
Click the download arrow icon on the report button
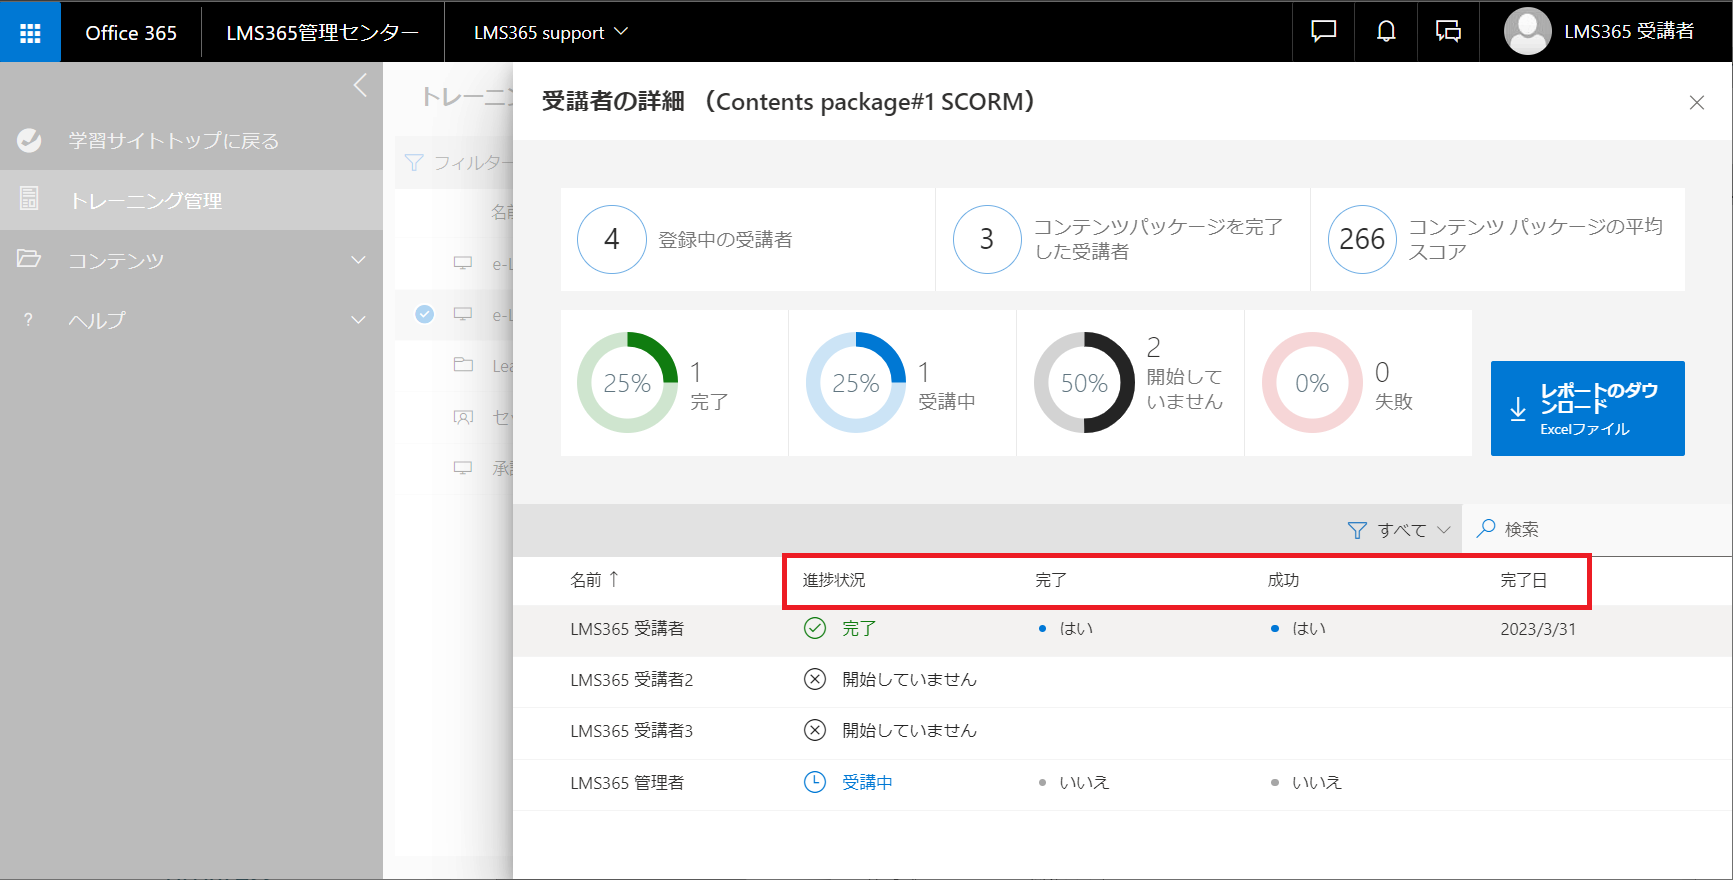(1518, 409)
